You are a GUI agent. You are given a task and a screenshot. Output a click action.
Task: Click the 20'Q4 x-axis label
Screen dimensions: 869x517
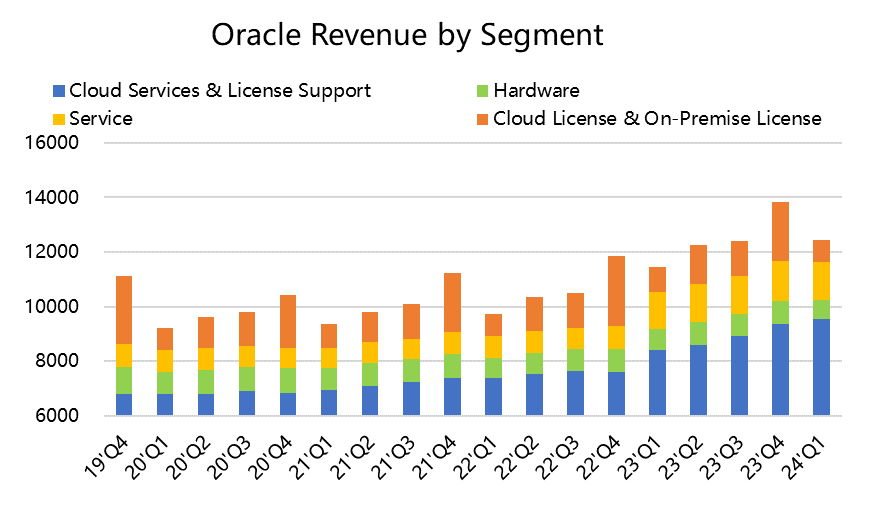click(271, 457)
